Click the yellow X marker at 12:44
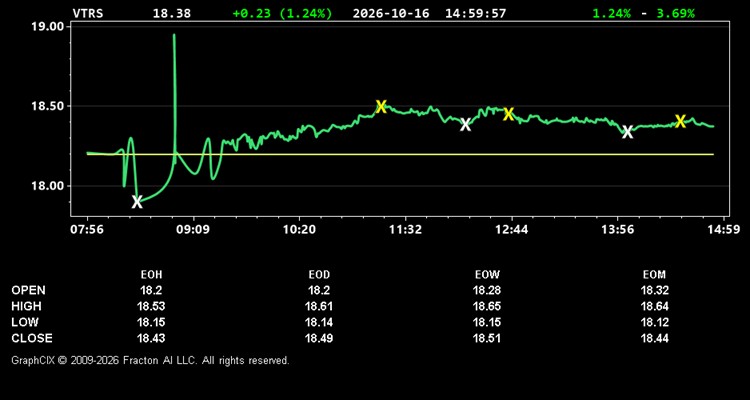Viewport: 750px width, 400px height. click(508, 114)
